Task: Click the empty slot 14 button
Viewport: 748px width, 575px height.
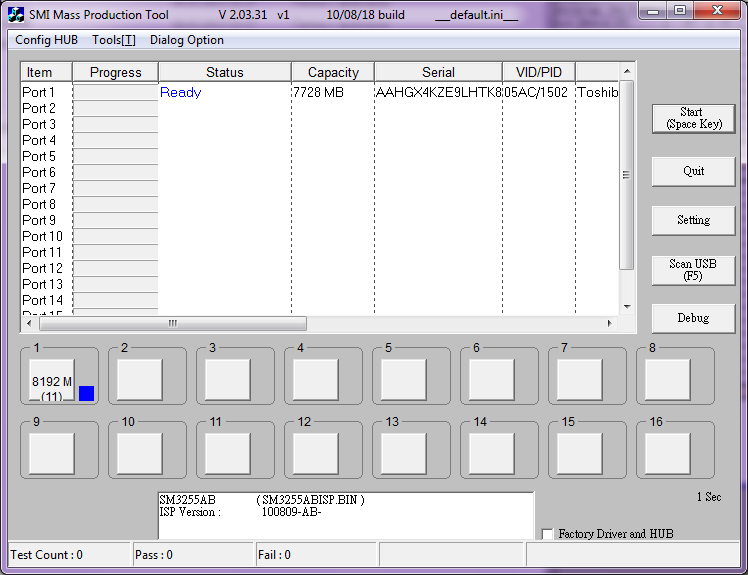Action: pyautogui.click(x=491, y=454)
